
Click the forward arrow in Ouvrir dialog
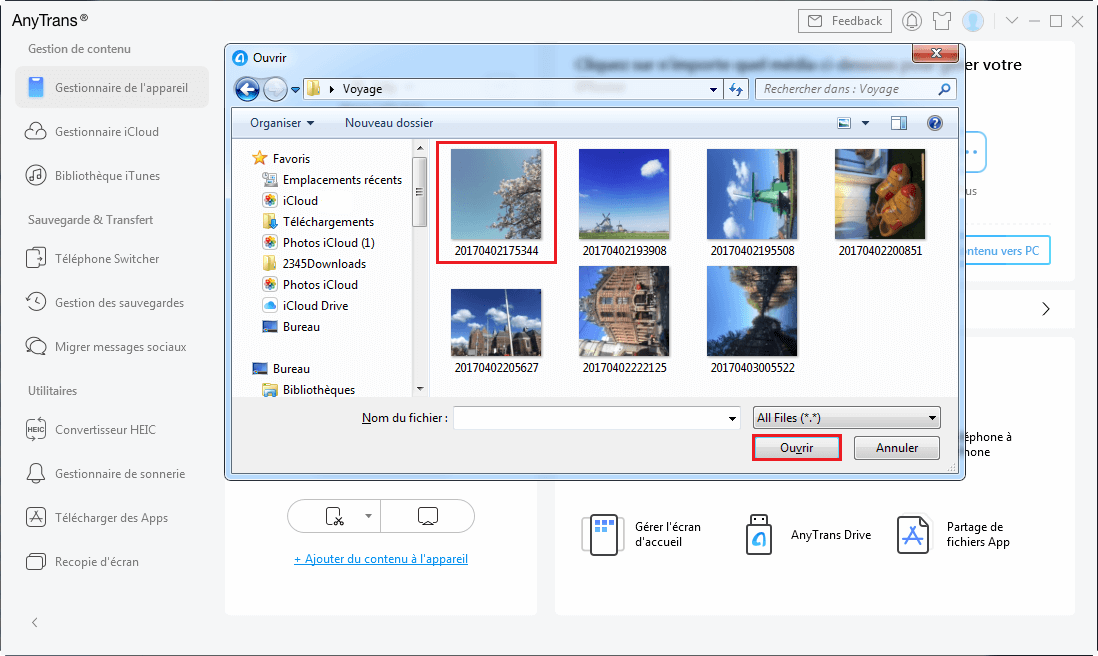[x=275, y=89]
